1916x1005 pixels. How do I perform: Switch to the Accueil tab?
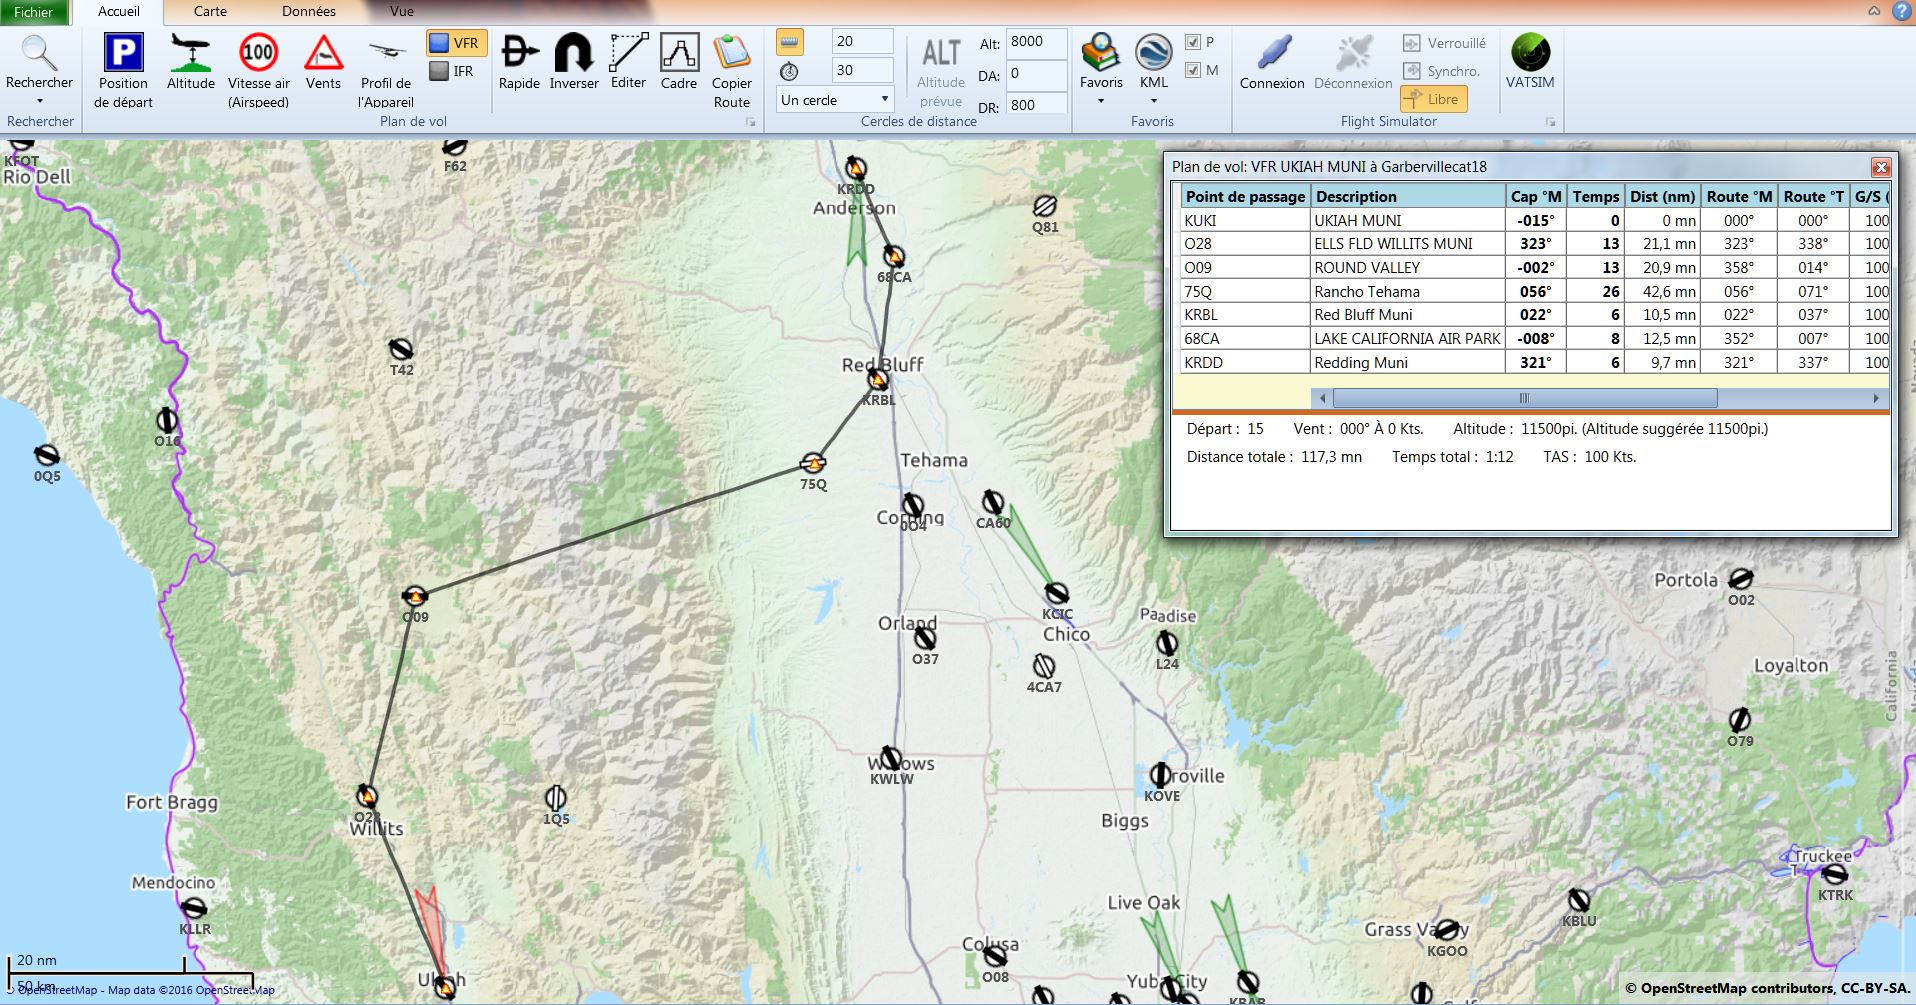(119, 12)
